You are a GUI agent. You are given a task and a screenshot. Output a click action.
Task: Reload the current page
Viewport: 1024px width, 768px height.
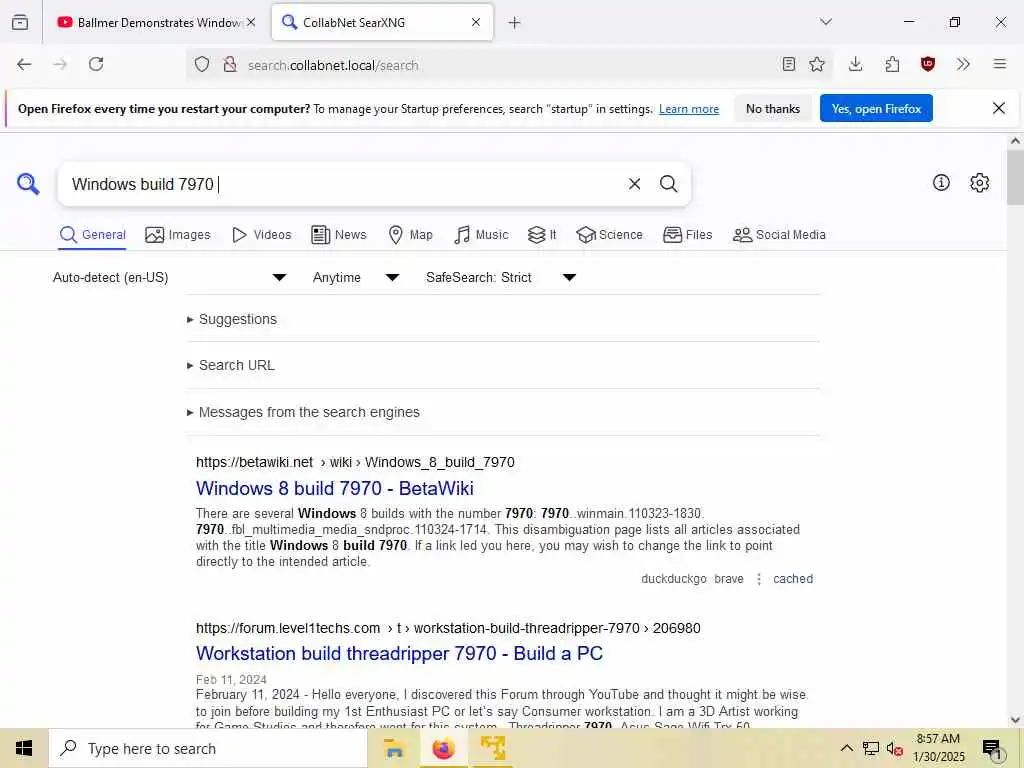click(96, 64)
